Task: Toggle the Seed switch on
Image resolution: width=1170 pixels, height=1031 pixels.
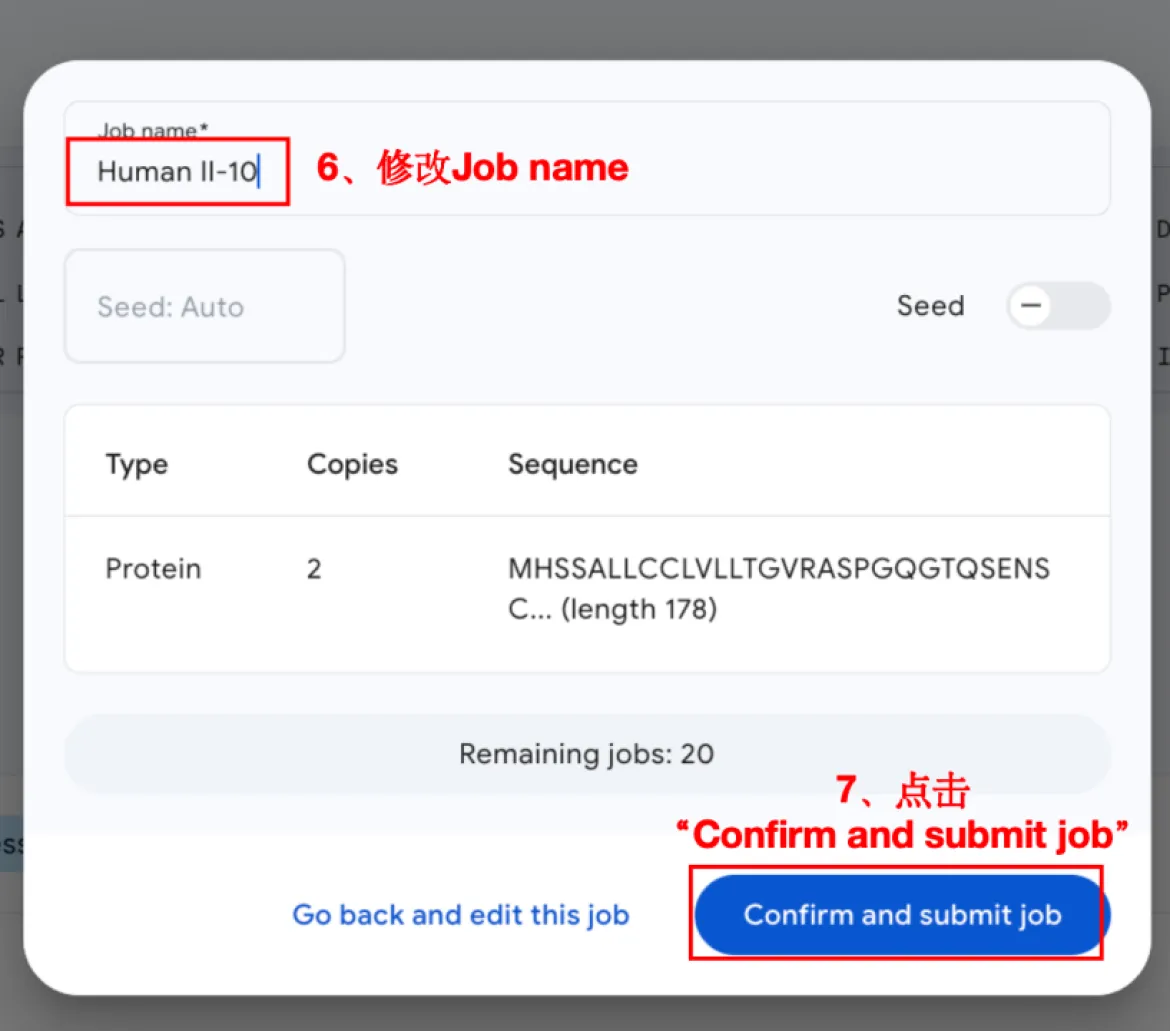Action: 1058,306
